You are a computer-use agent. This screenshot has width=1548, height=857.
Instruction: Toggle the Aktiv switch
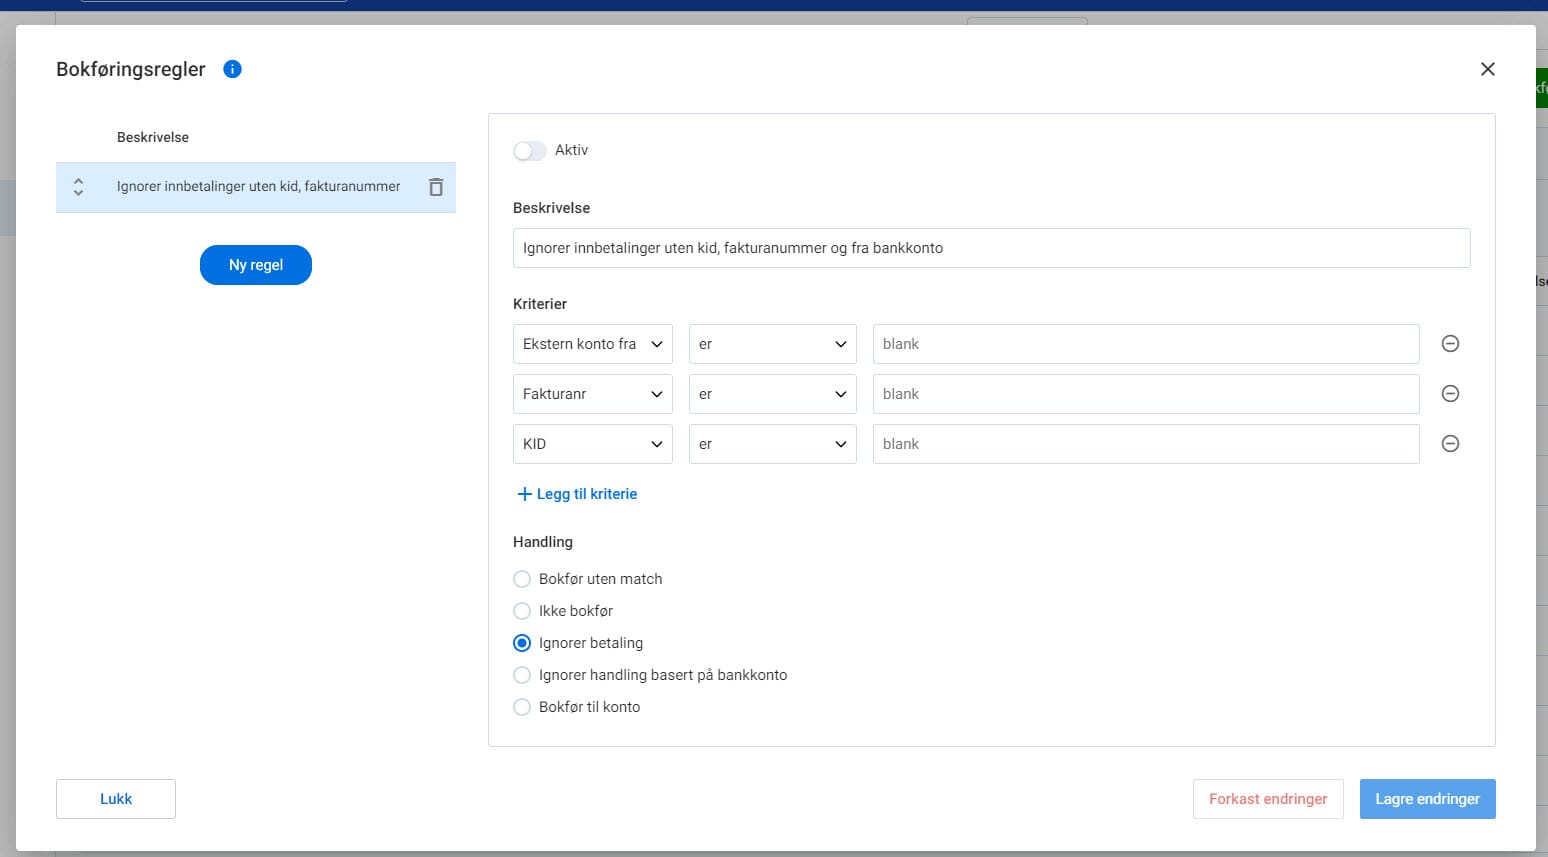tap(529, 150)
